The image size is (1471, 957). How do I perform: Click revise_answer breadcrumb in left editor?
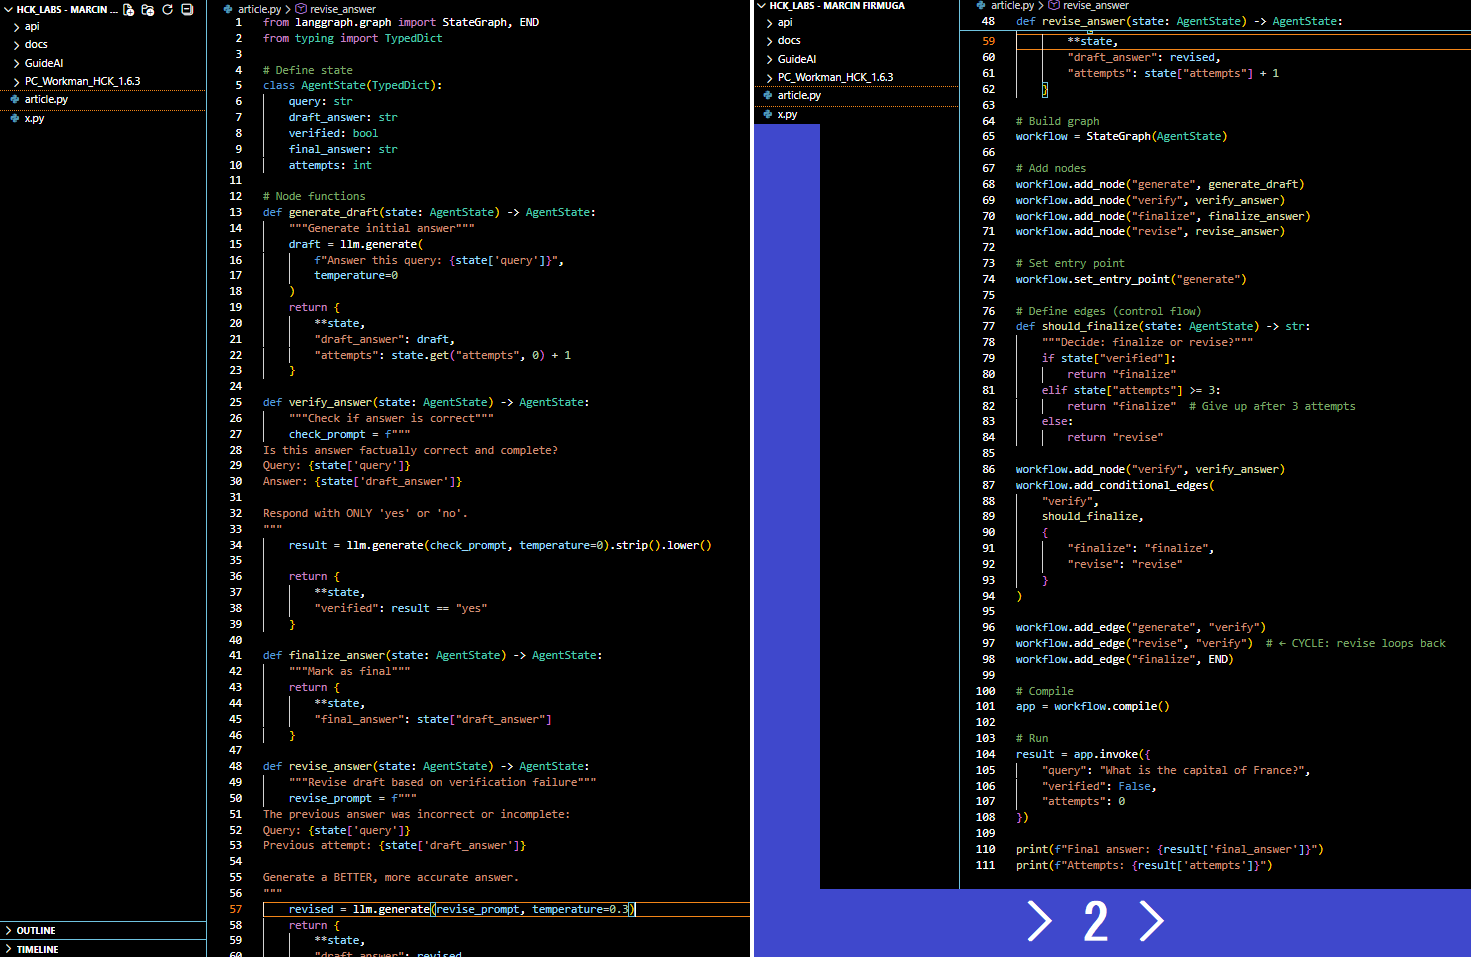[x=343, y=9]
